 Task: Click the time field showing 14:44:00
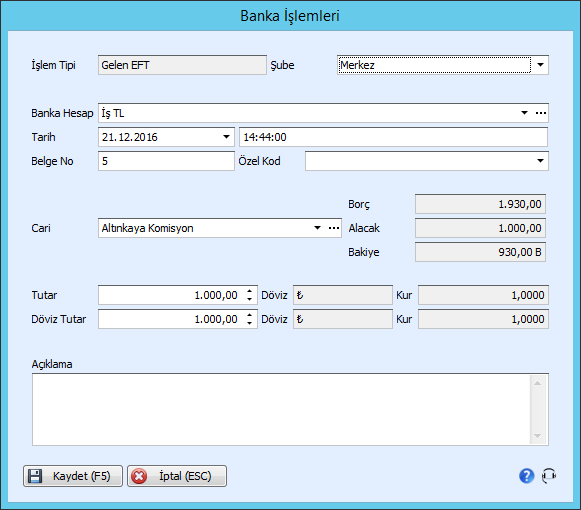pyautogui.click(x=394, y=137)
